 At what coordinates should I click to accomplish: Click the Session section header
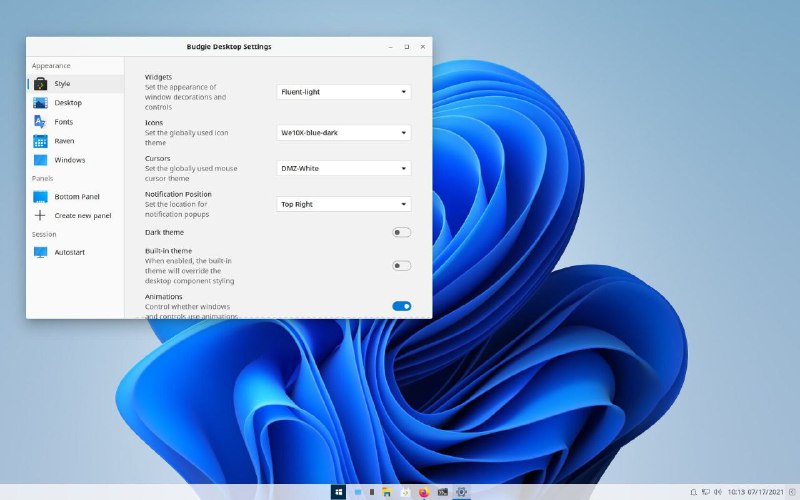[44, 234]
